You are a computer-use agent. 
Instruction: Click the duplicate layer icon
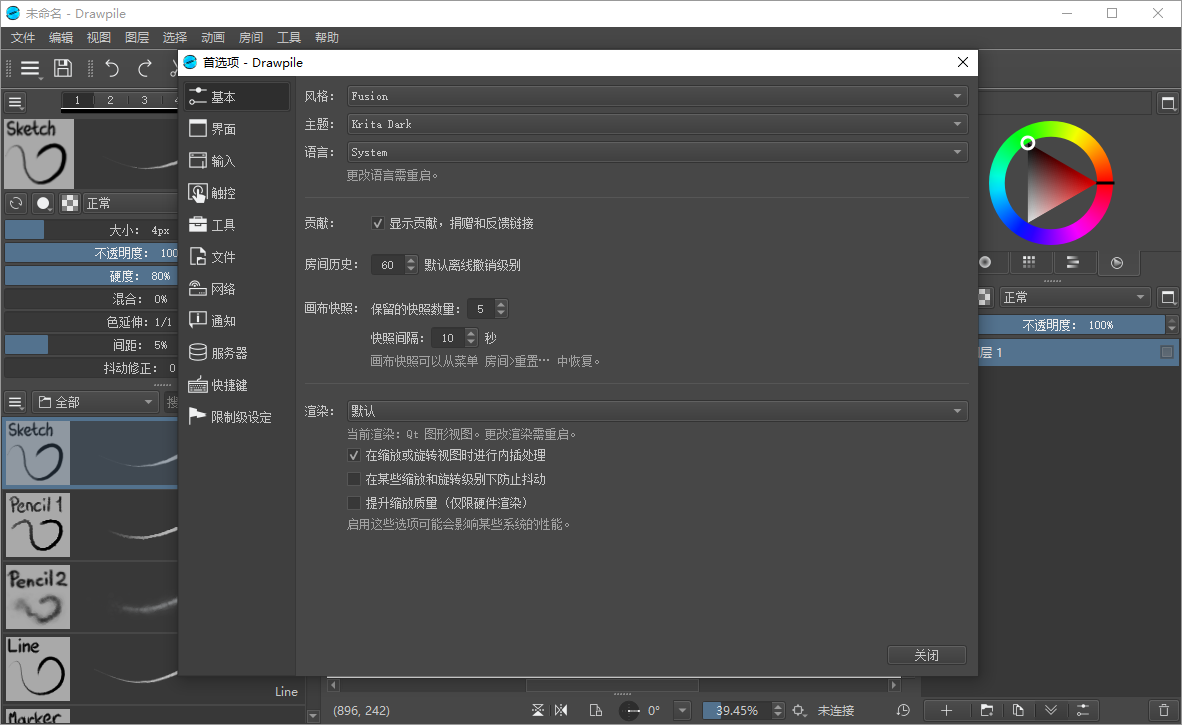point(1018,710)
